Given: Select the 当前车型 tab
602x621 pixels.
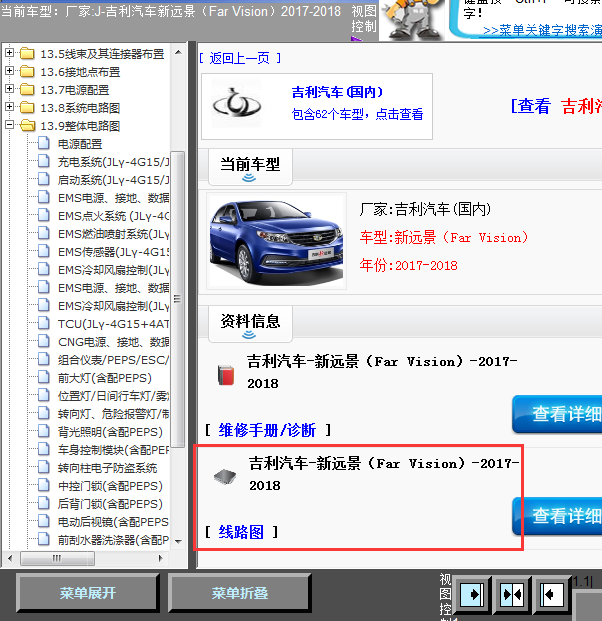Looking at the screenshot, I should point(250,166).
